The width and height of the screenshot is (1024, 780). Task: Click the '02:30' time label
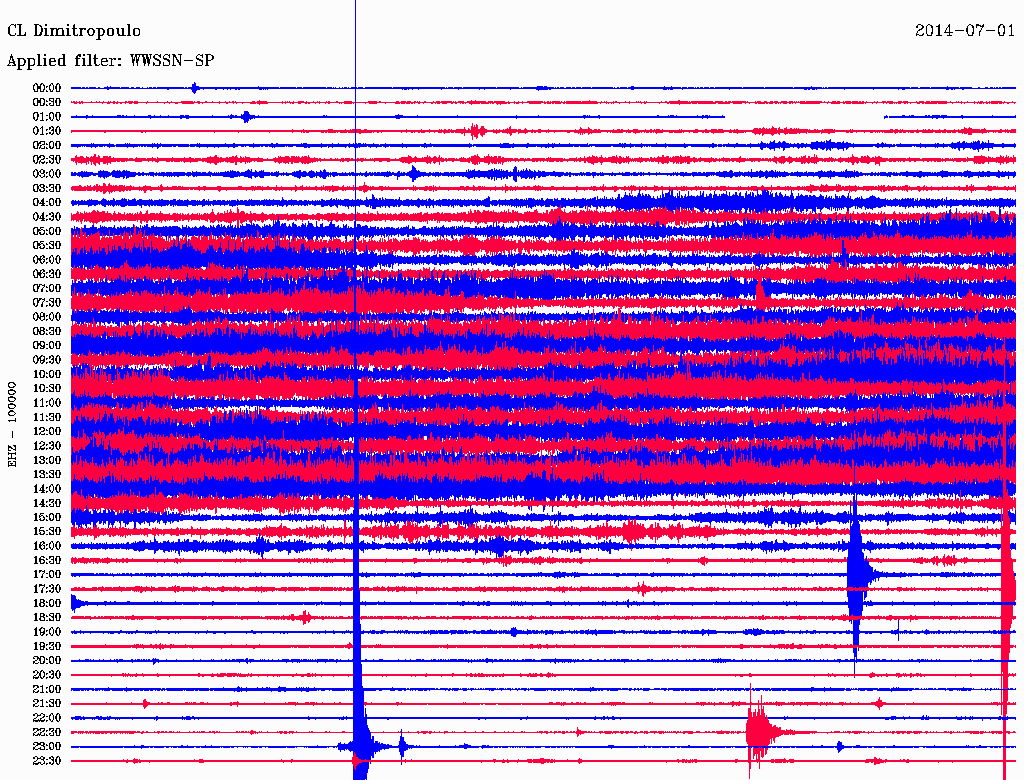(47, 159)
